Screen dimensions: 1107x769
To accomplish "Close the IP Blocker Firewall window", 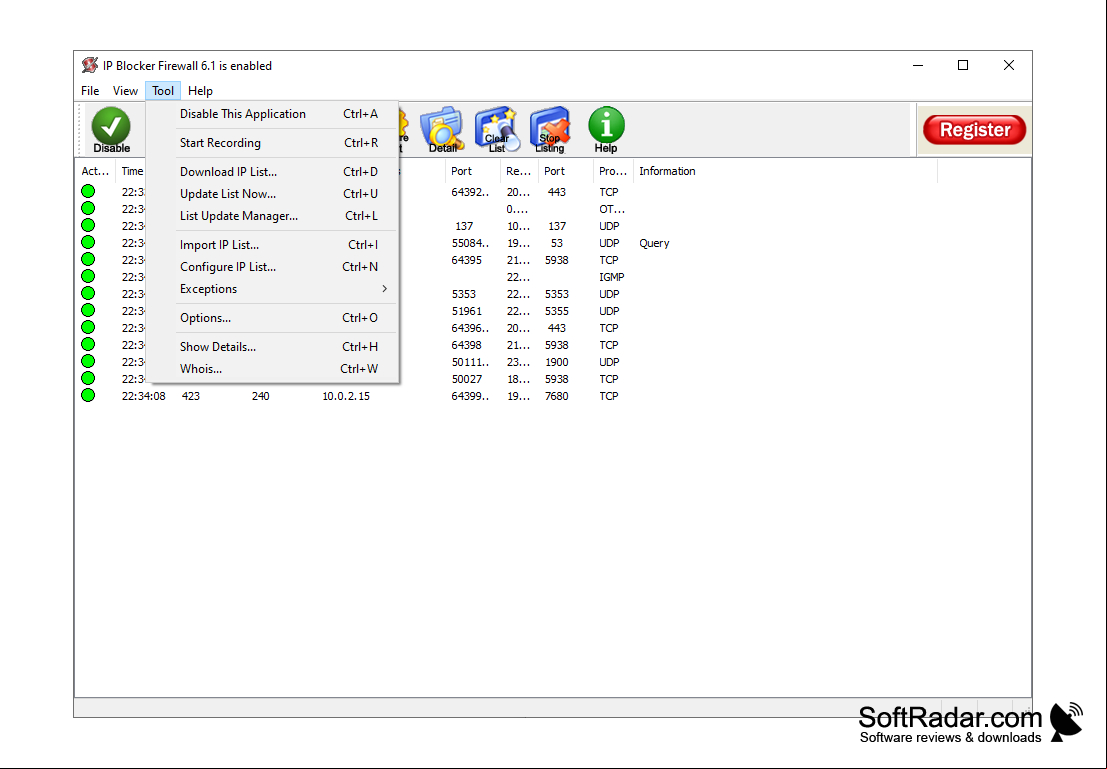I will tap(1009, 66).
